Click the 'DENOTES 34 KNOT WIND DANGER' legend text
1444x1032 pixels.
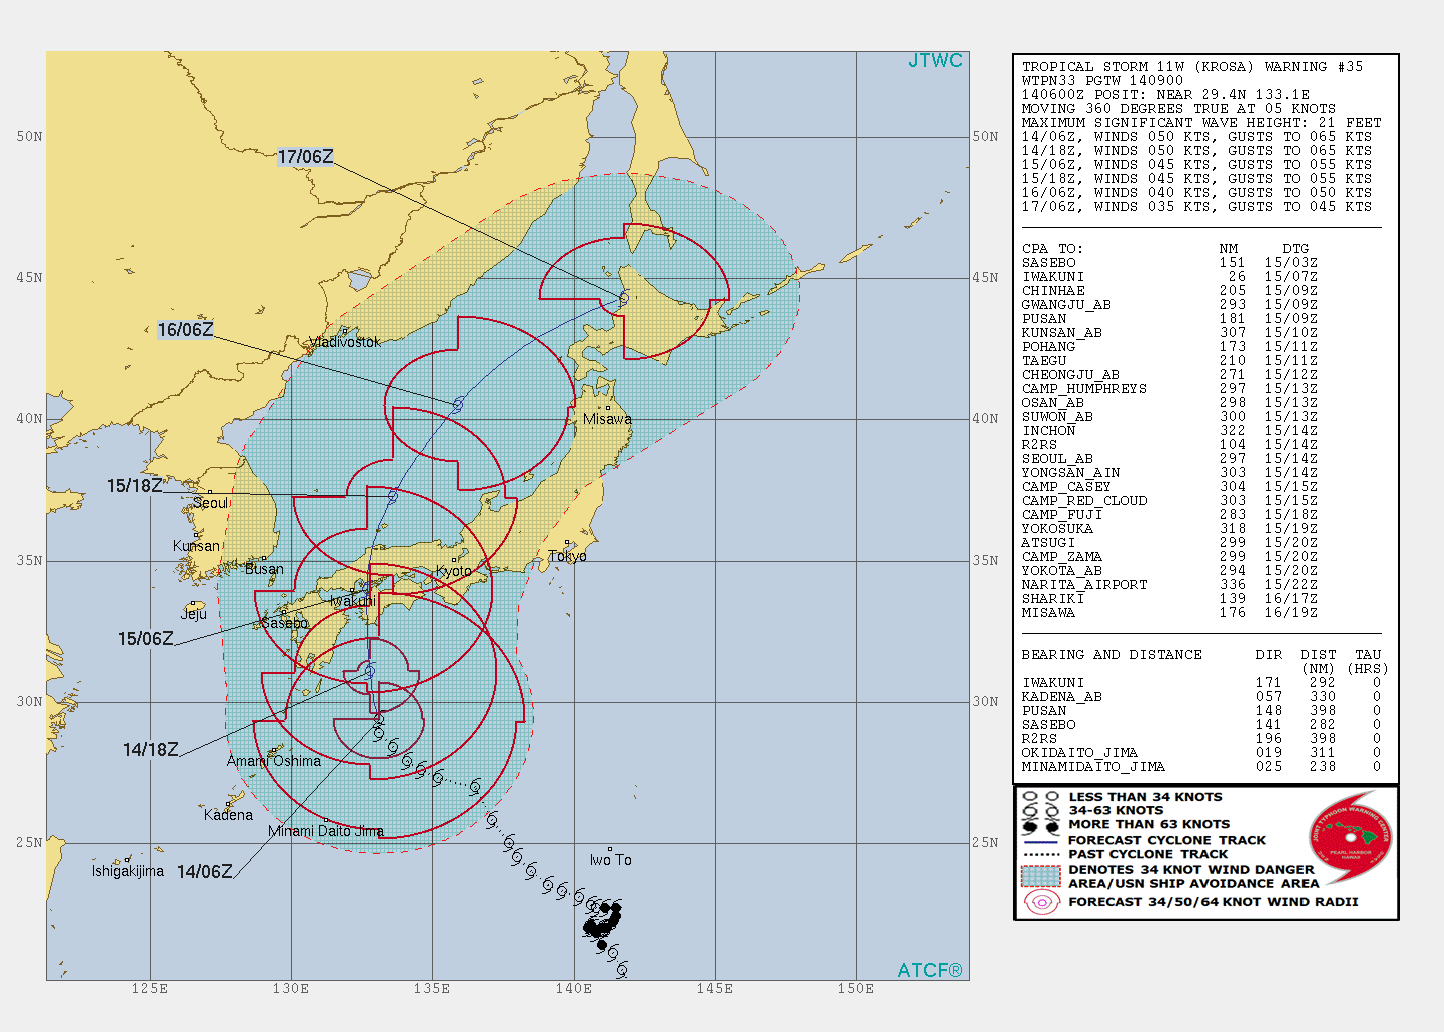coord(1192,870)
